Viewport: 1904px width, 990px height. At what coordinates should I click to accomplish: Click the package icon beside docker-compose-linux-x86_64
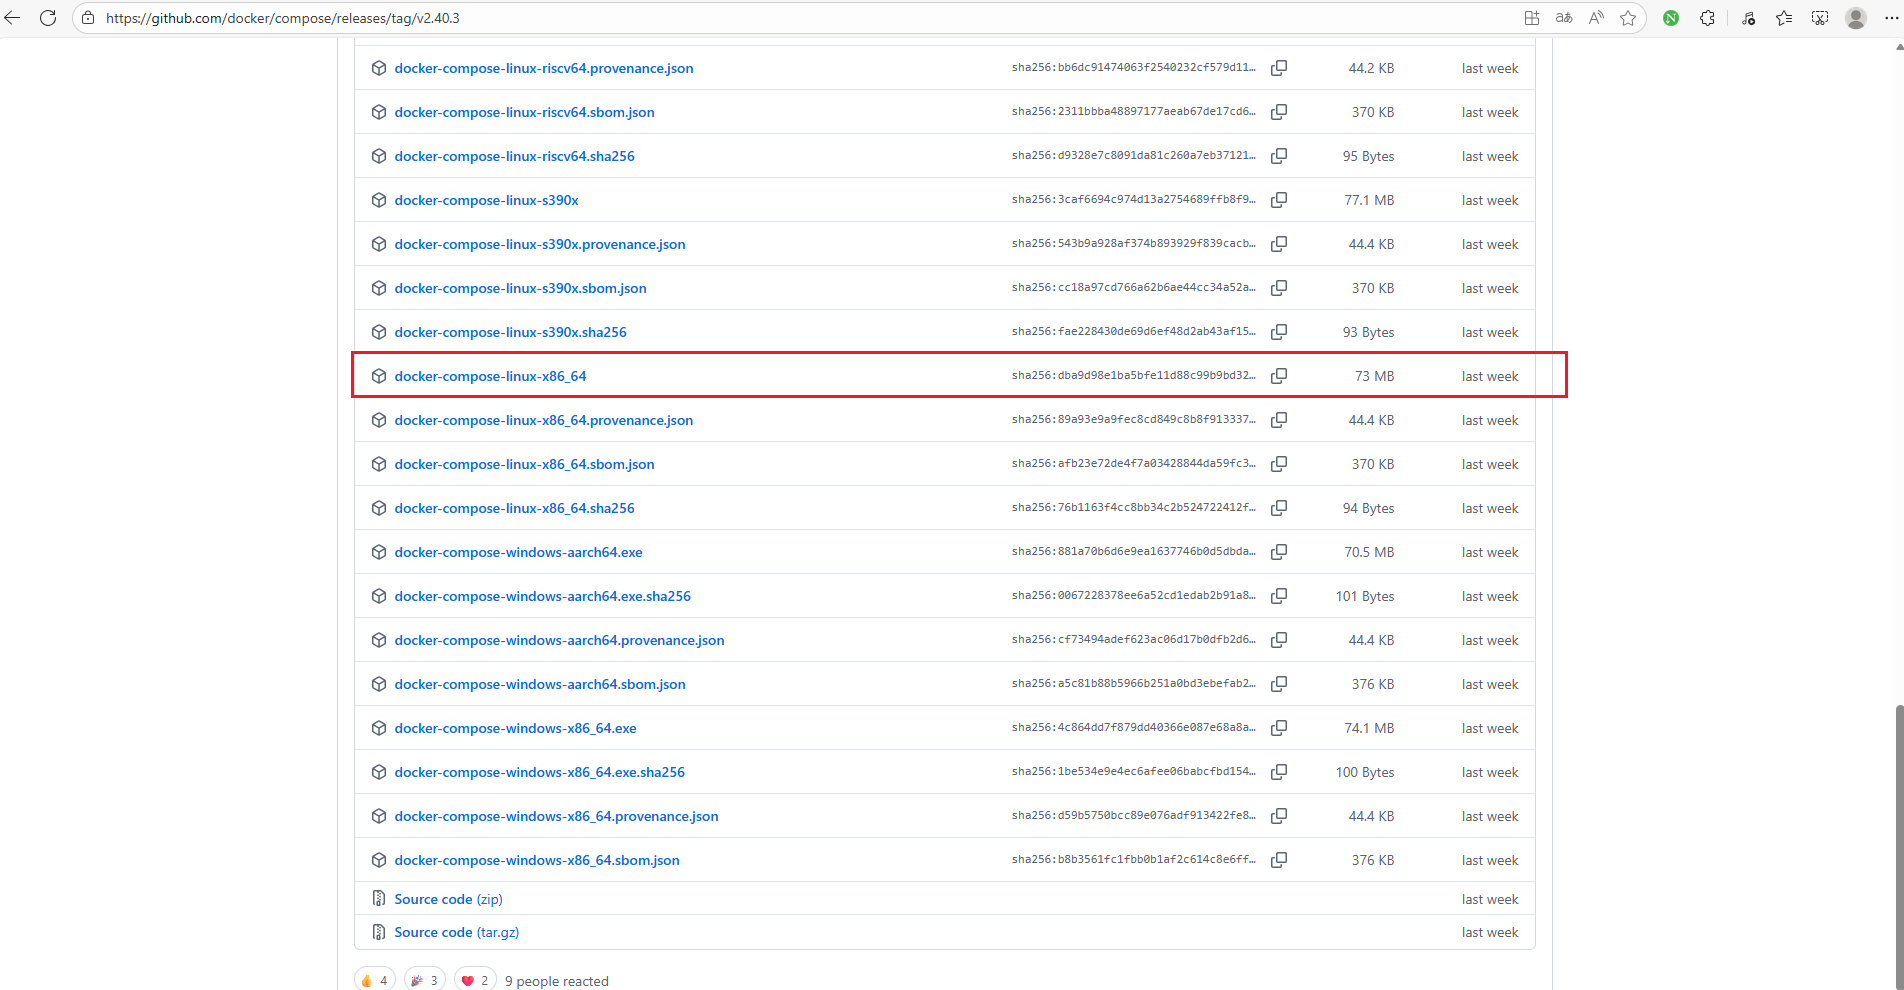click(x=379, y=376)
